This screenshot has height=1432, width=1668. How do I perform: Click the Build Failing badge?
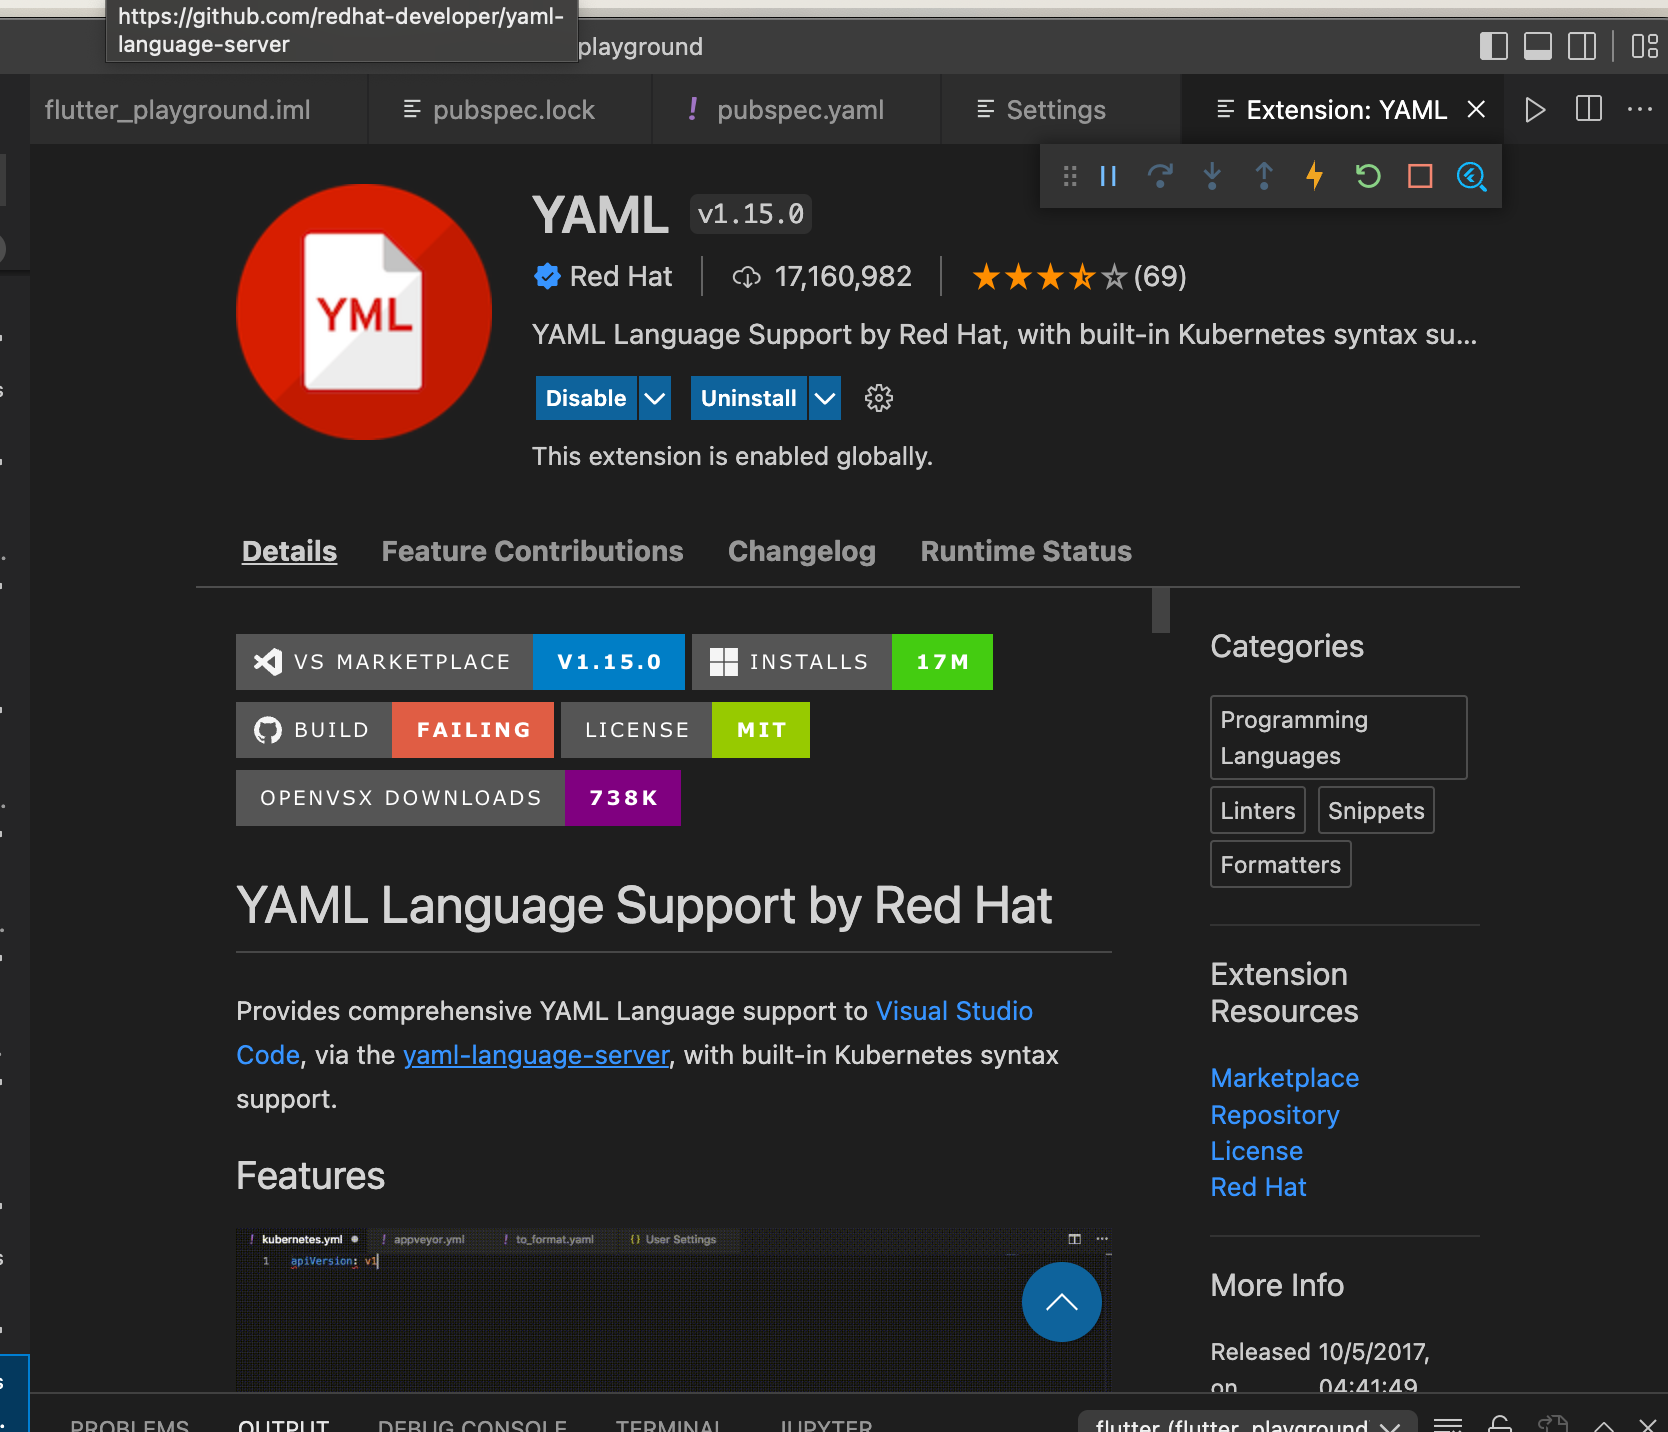coord(395,730)
